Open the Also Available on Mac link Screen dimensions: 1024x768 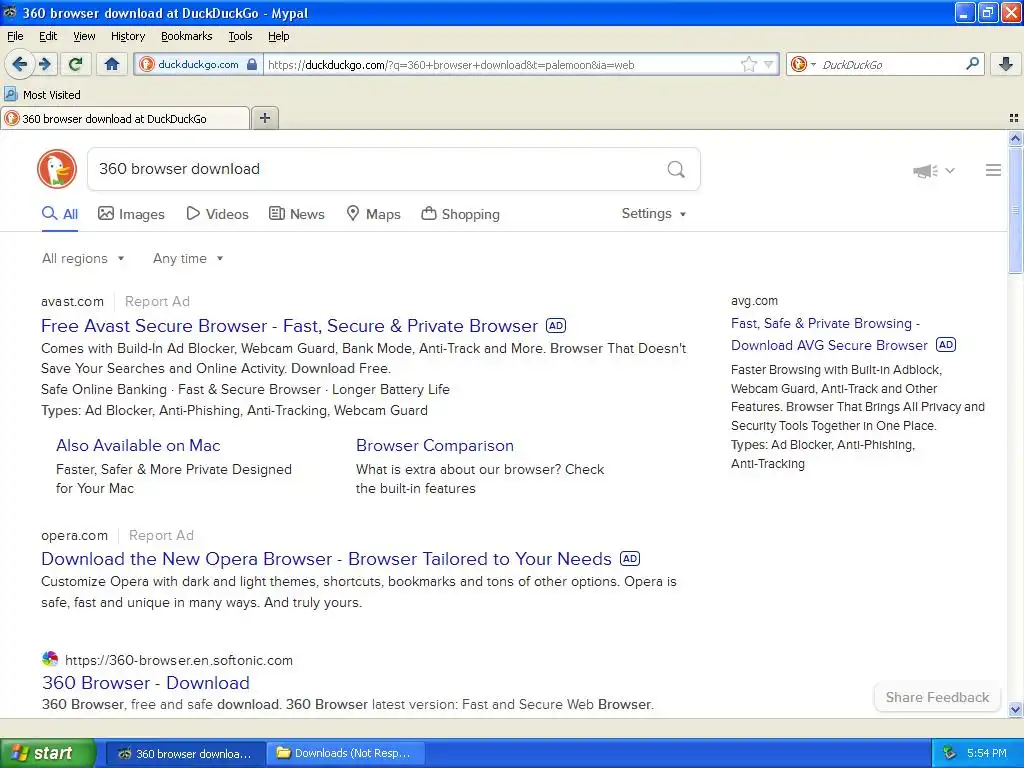(138, 445)
